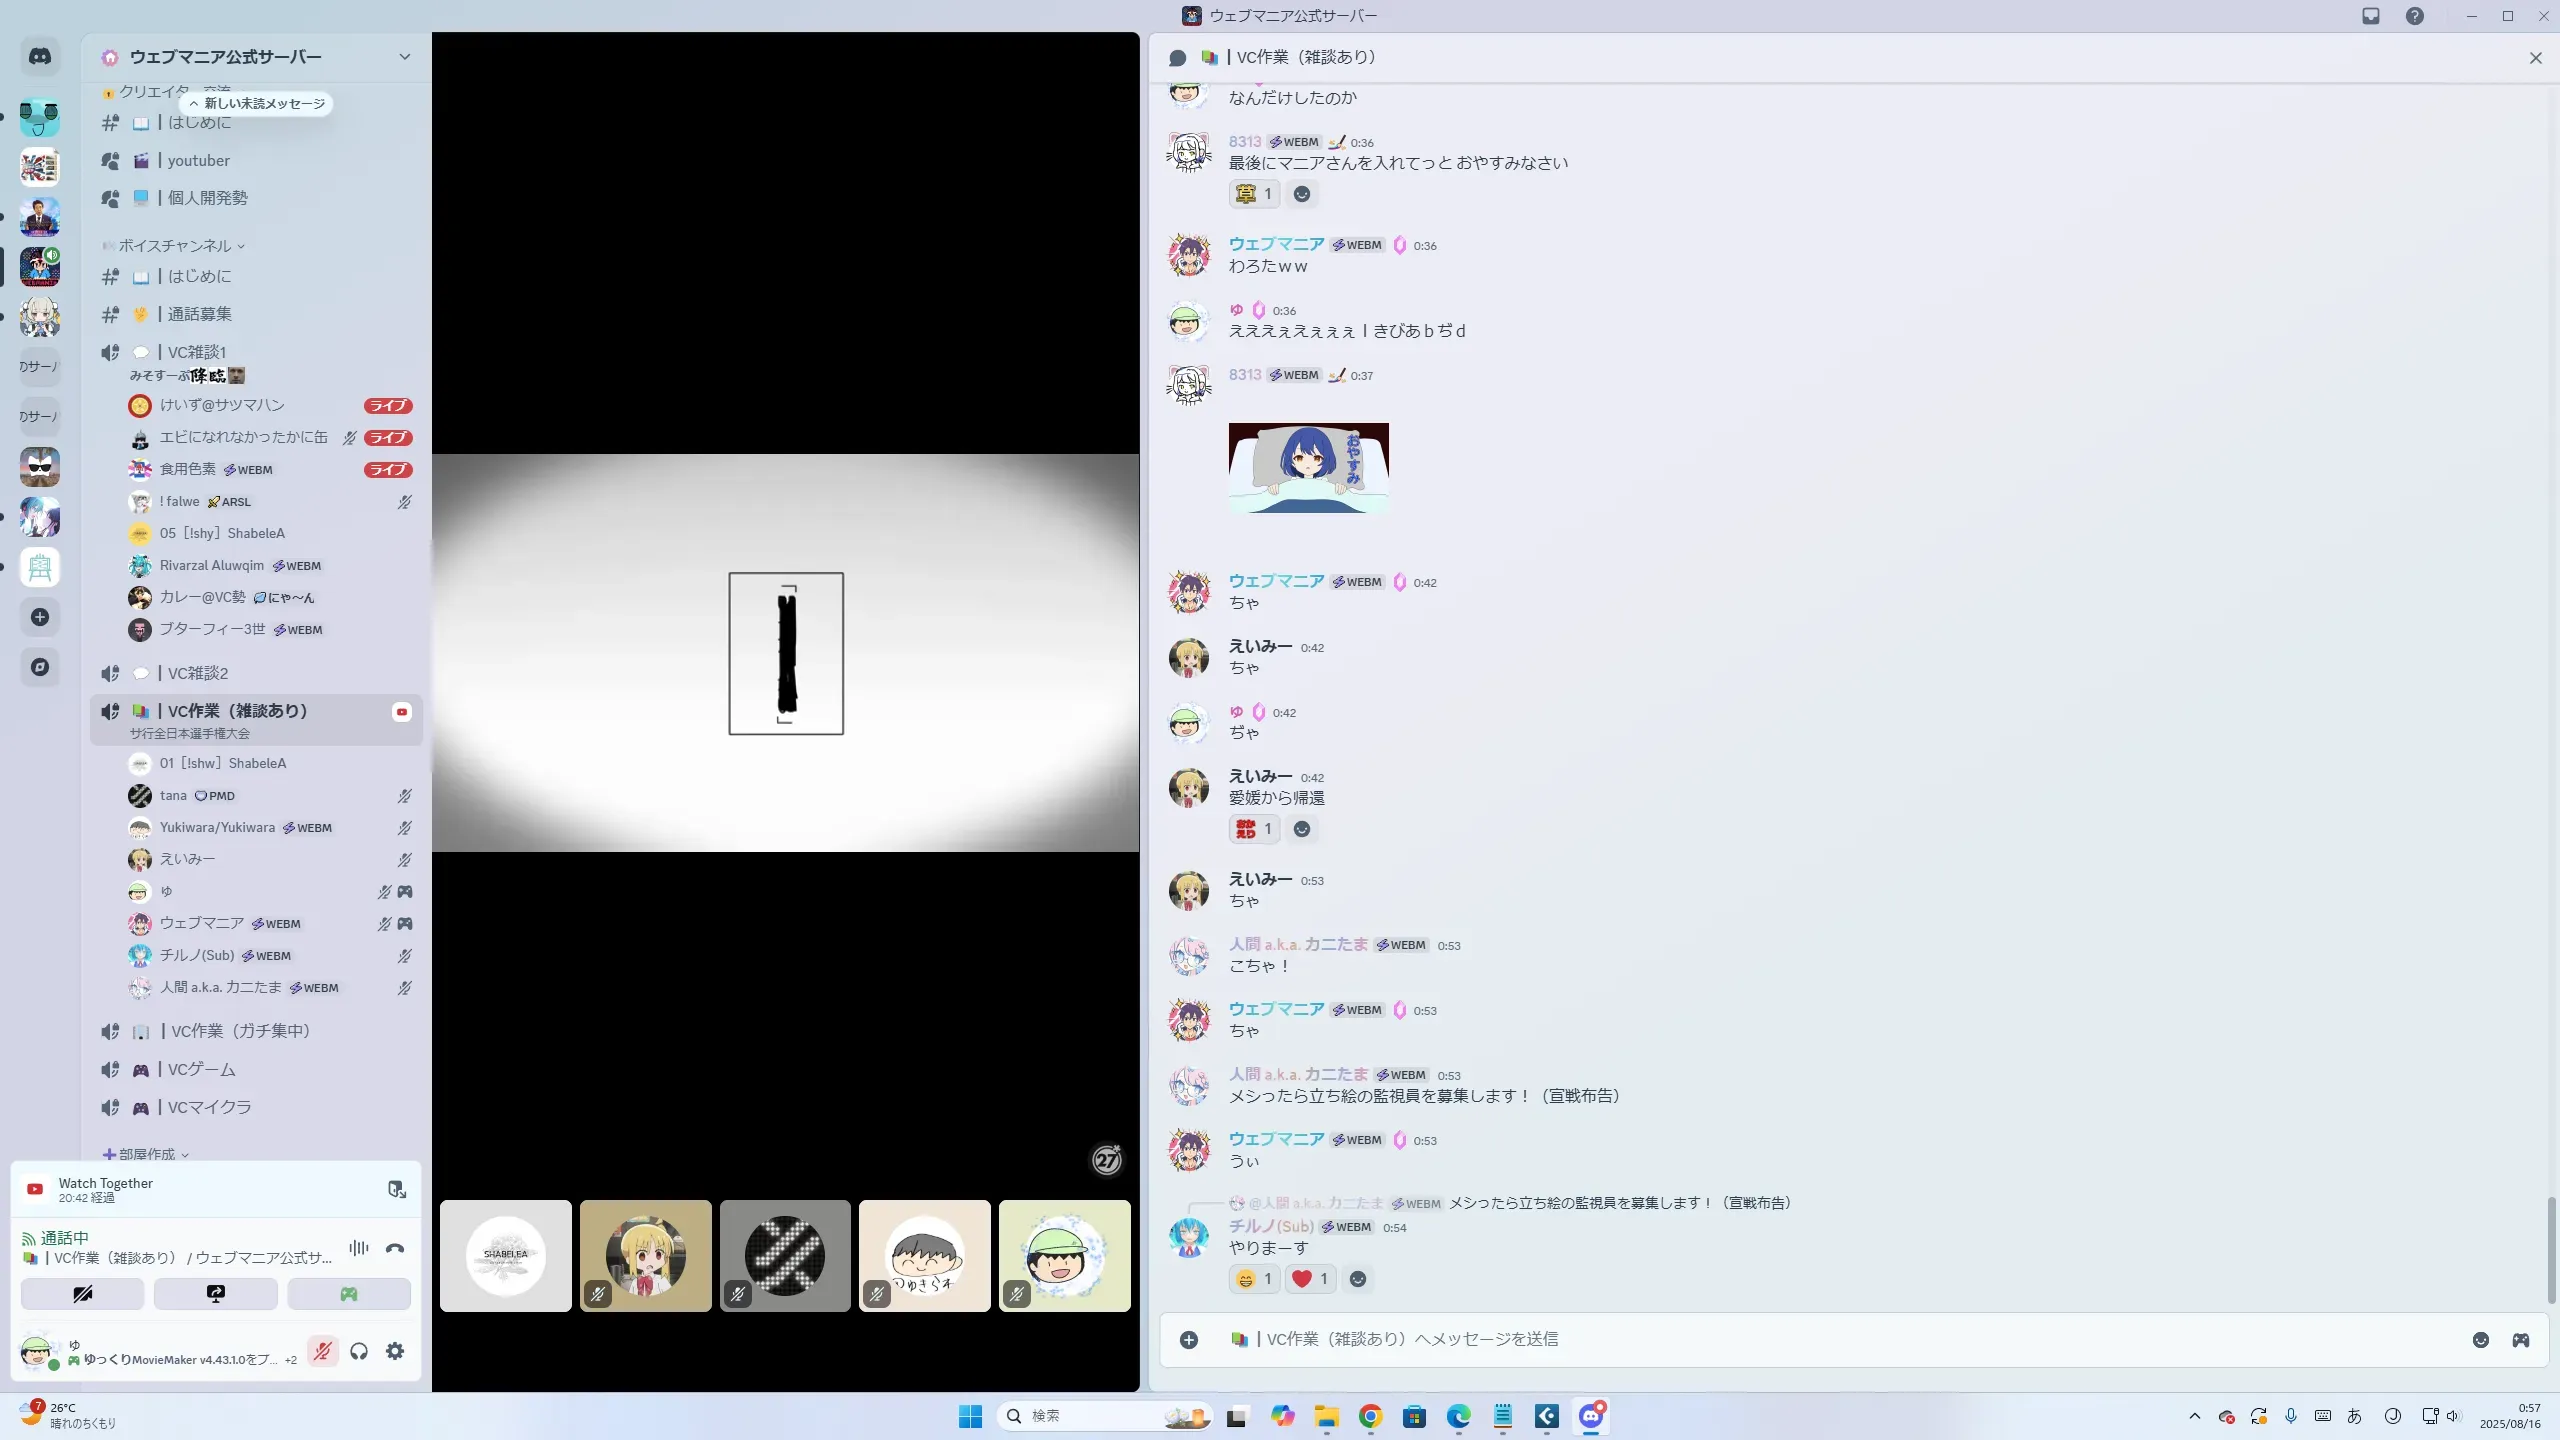The image size is (2560, 1440).
Task: Open the inbox icon in title bar
Action: [x=2371, y=16]
